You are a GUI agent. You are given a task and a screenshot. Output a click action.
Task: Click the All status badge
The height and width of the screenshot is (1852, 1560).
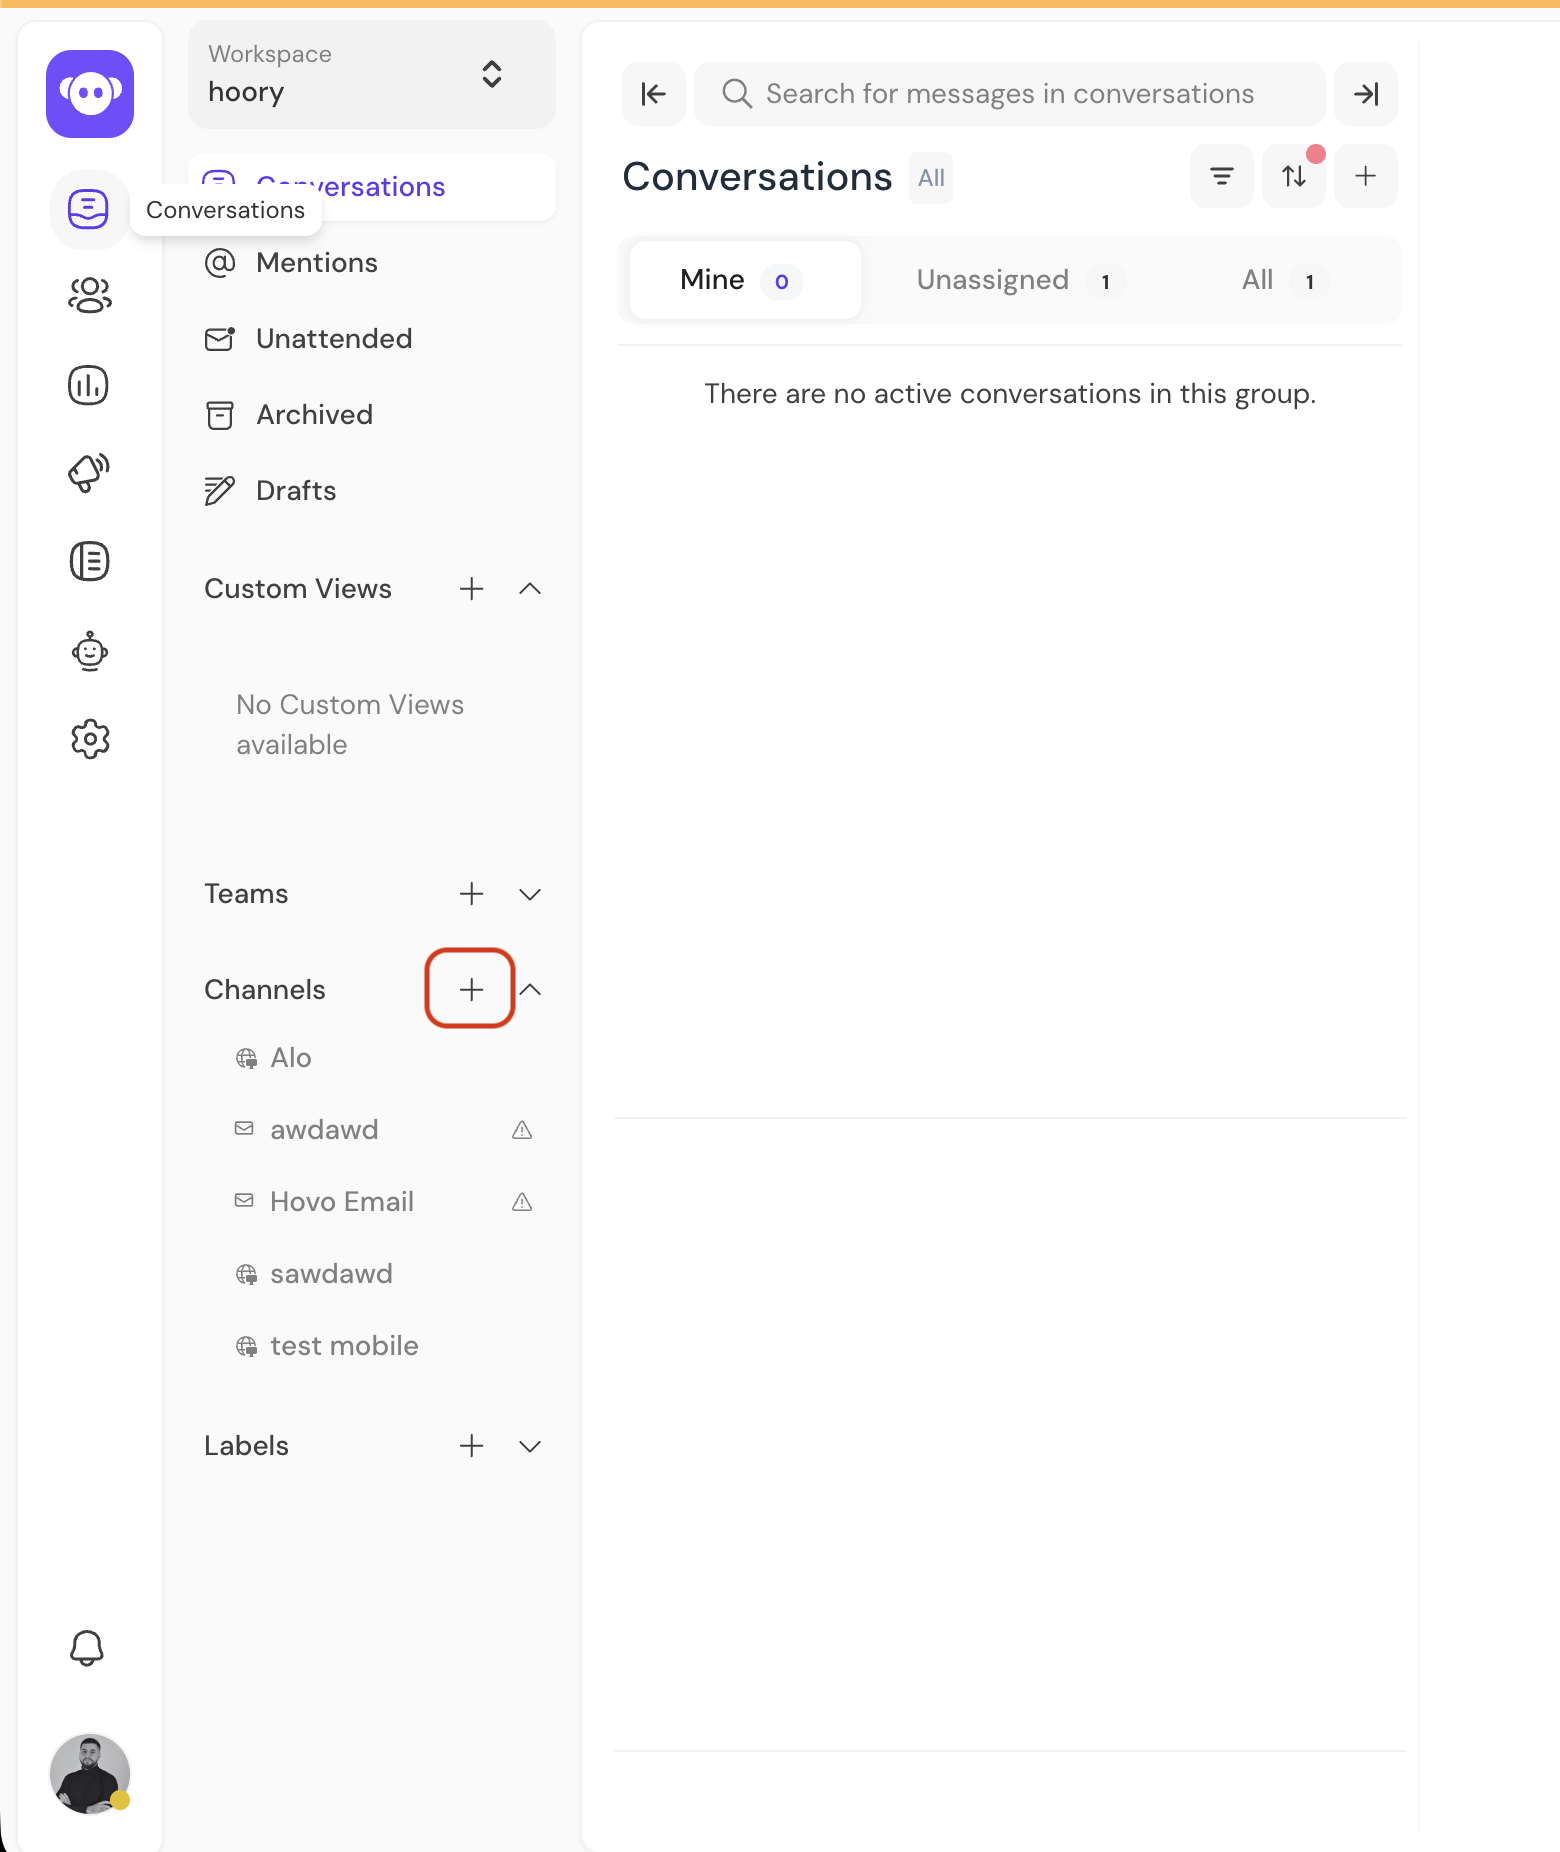tap(931, 178)
